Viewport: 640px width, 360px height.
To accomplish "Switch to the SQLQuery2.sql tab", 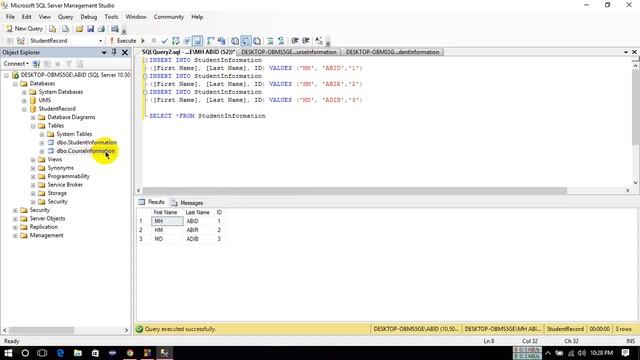I will pos(188,52).
